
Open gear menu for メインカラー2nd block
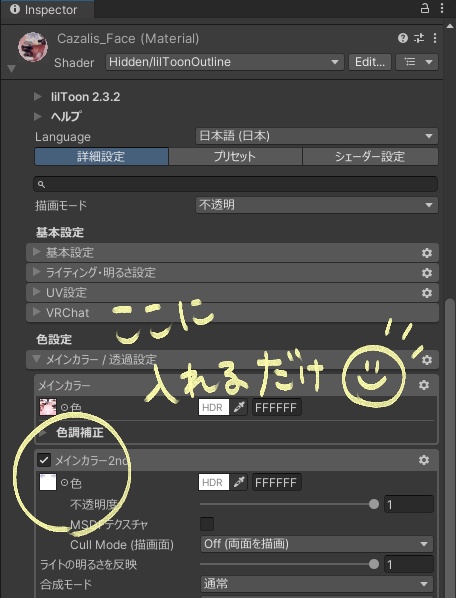point(424,460)
